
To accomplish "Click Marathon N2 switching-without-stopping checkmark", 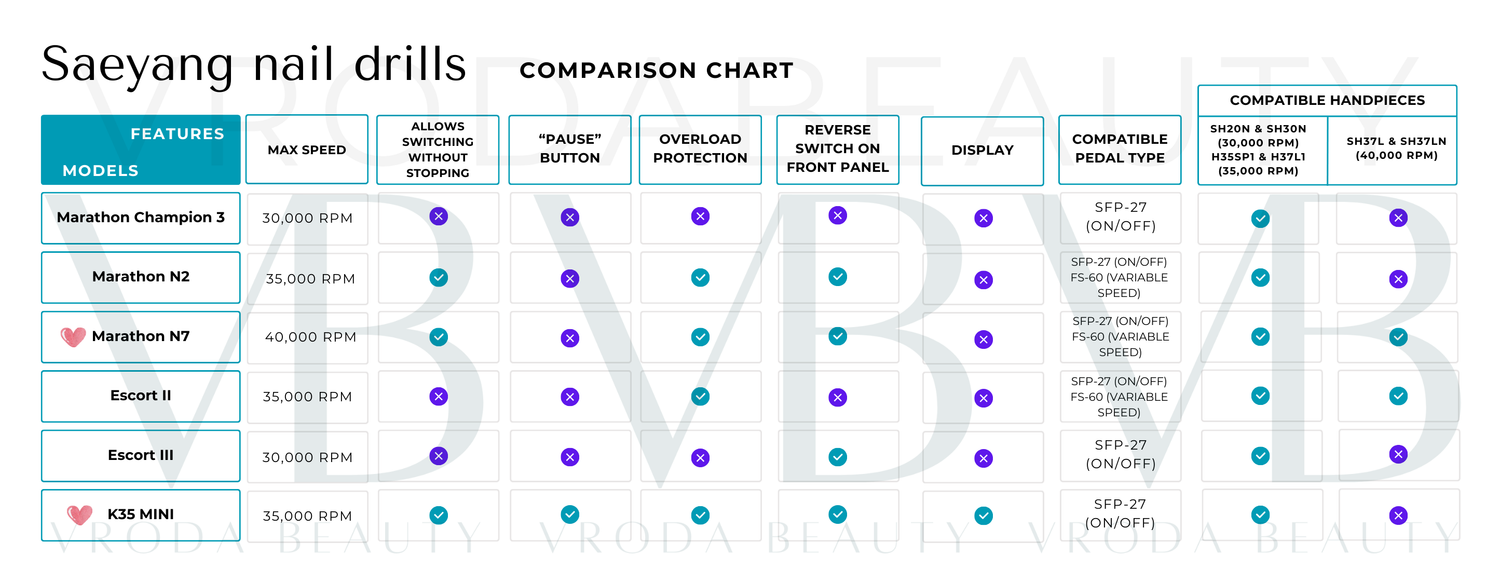I will pos(438,277).
